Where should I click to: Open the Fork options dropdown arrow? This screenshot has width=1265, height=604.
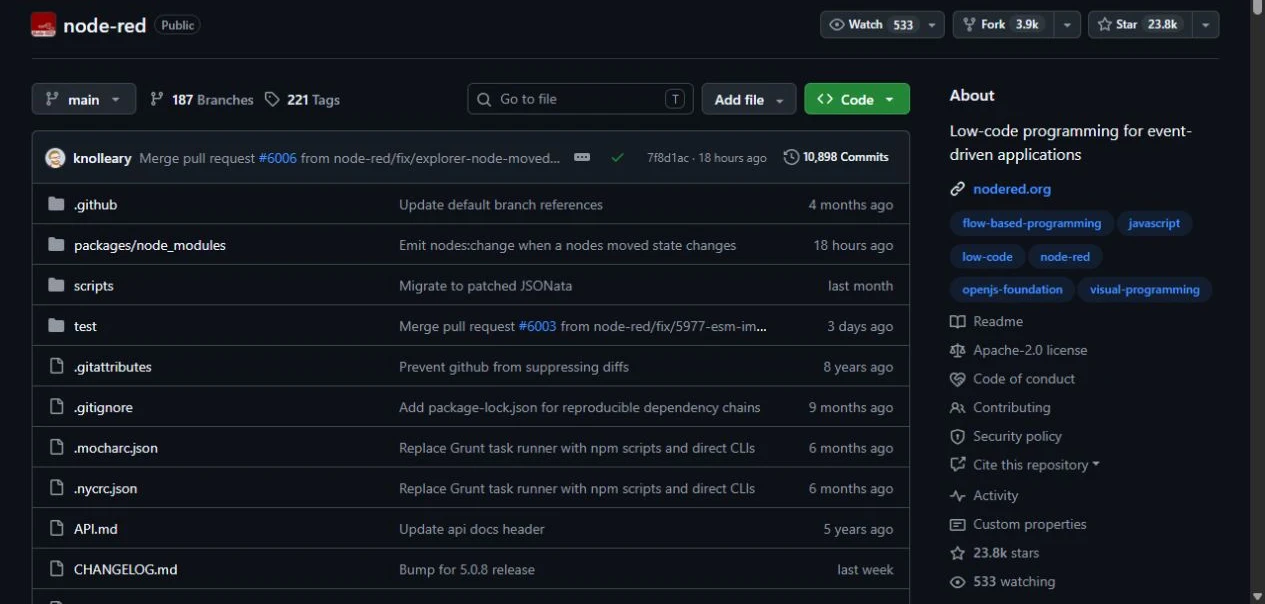pos(1067,25)
